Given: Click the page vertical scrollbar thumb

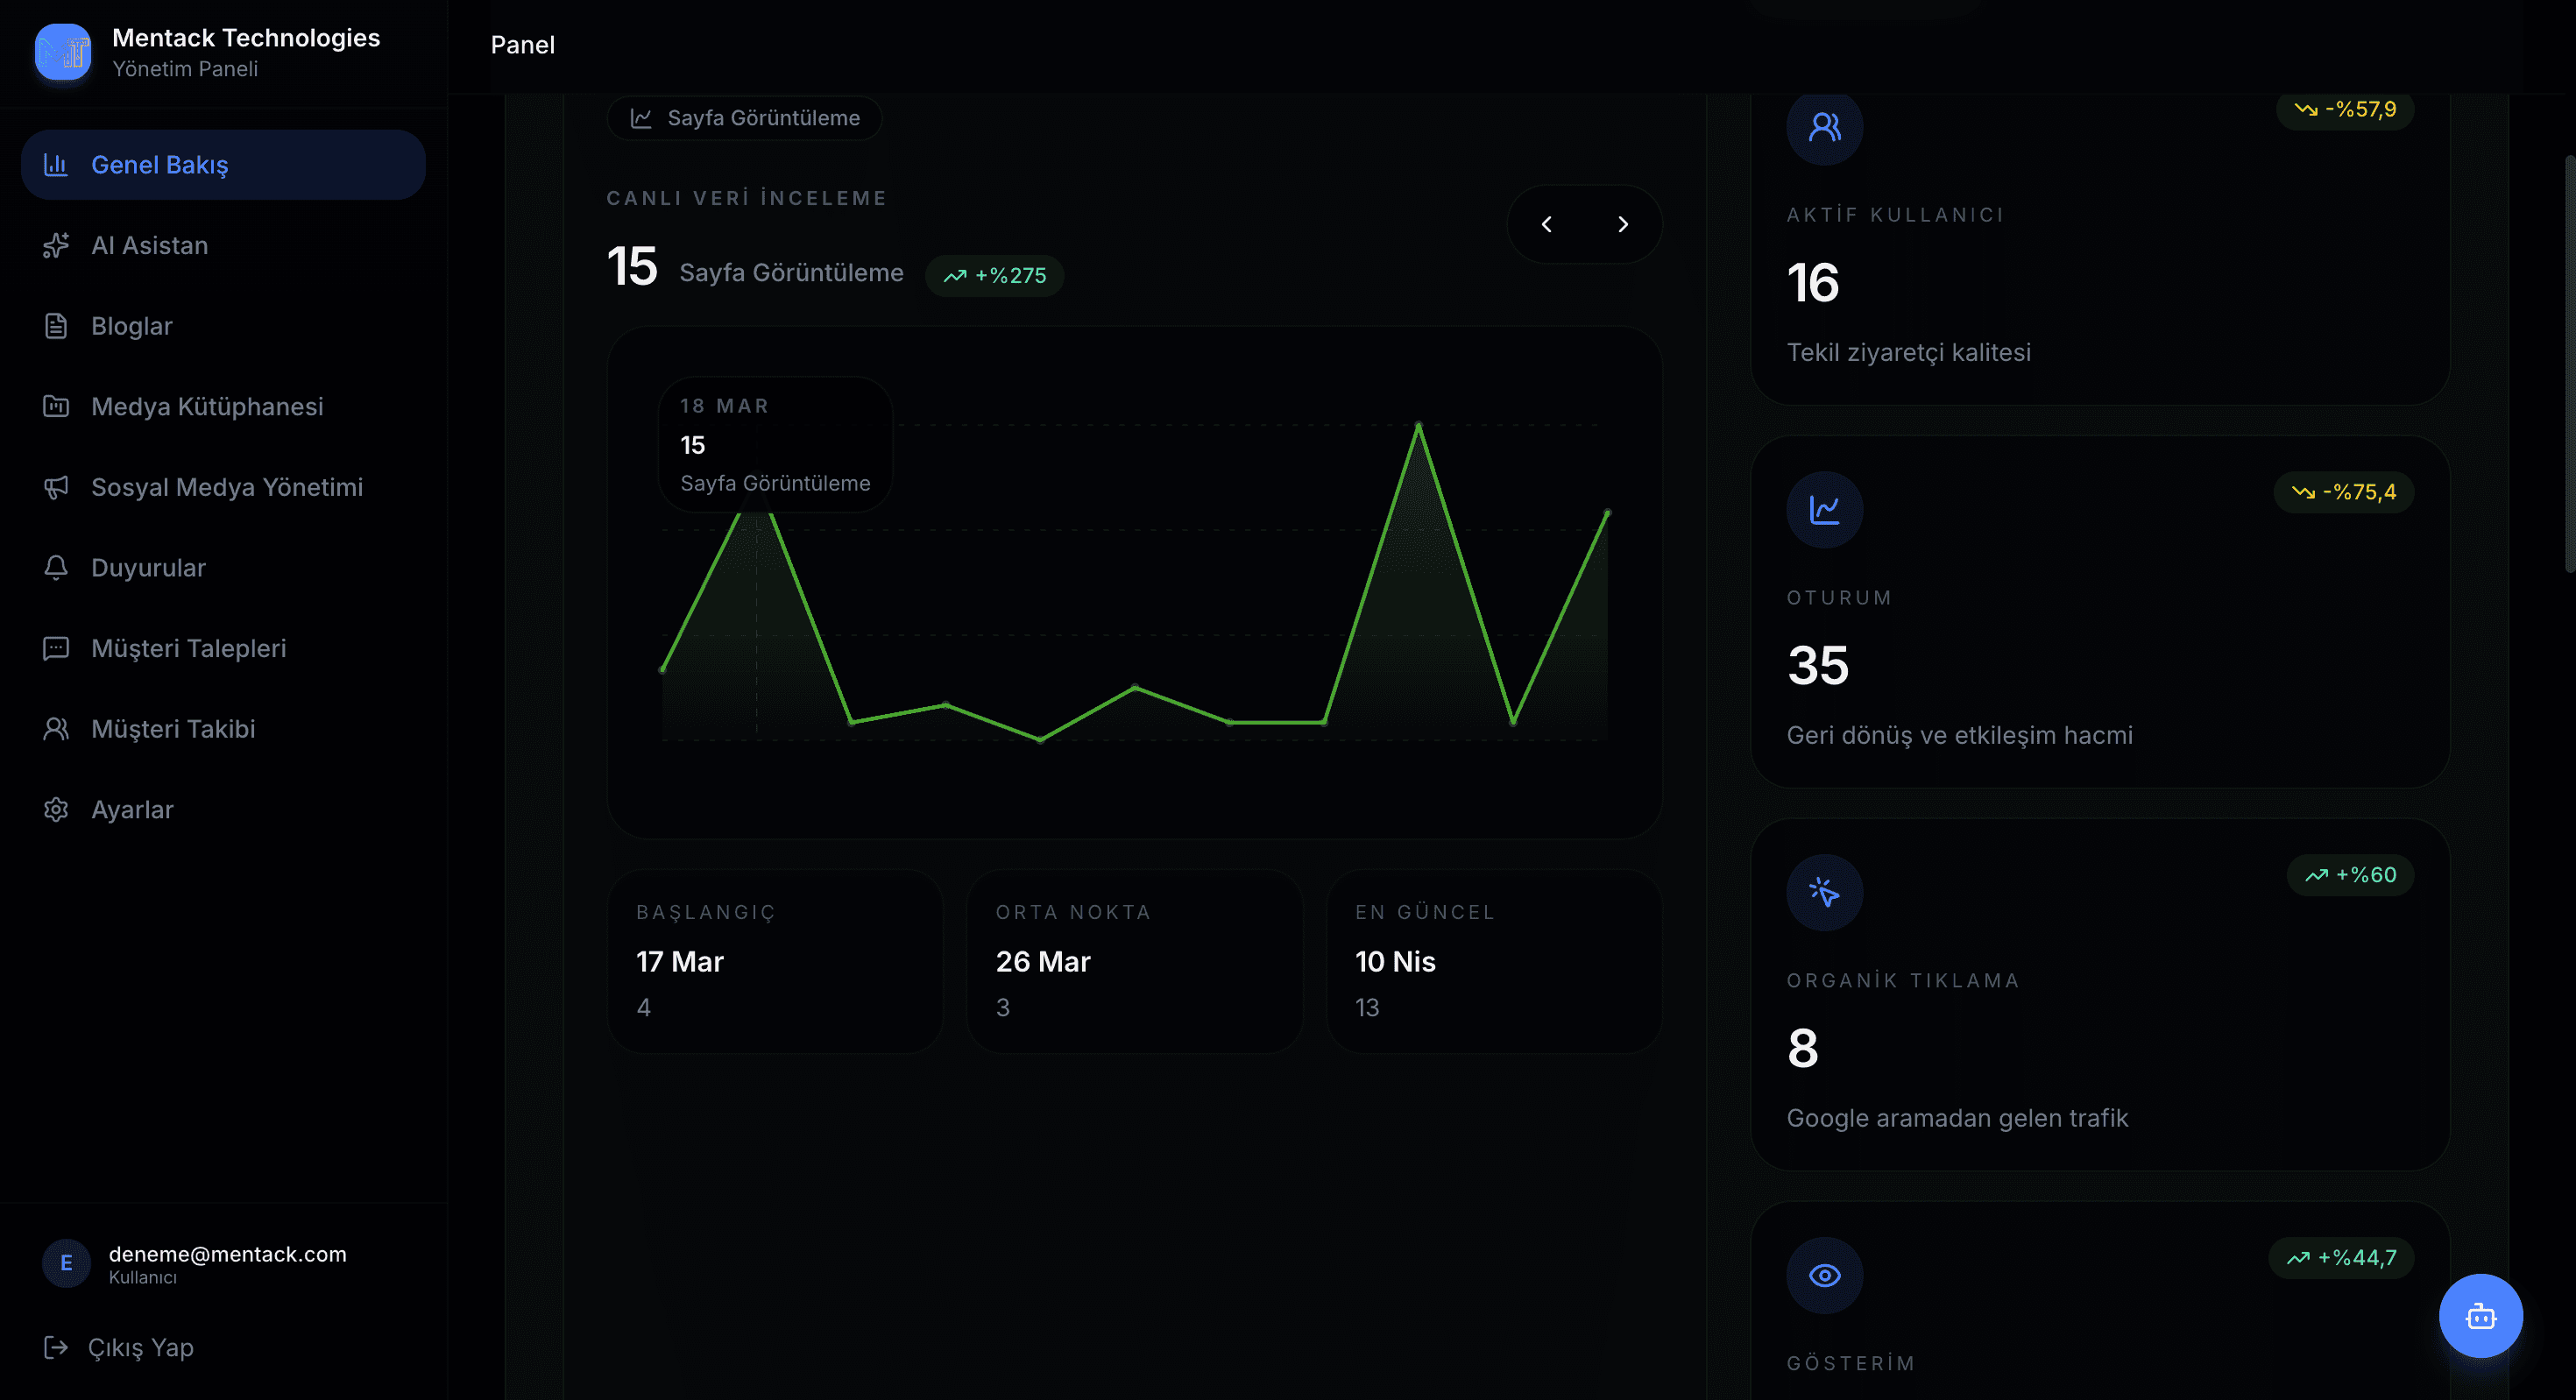Looking at the screenshot, I should [2569, 364].
